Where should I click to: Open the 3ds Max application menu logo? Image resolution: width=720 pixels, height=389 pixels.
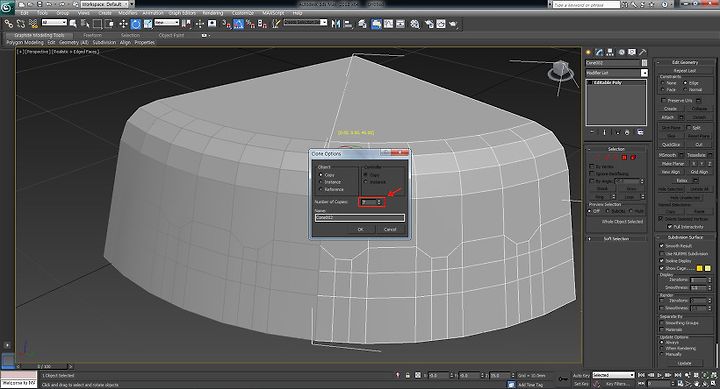(x=7, y=7)
